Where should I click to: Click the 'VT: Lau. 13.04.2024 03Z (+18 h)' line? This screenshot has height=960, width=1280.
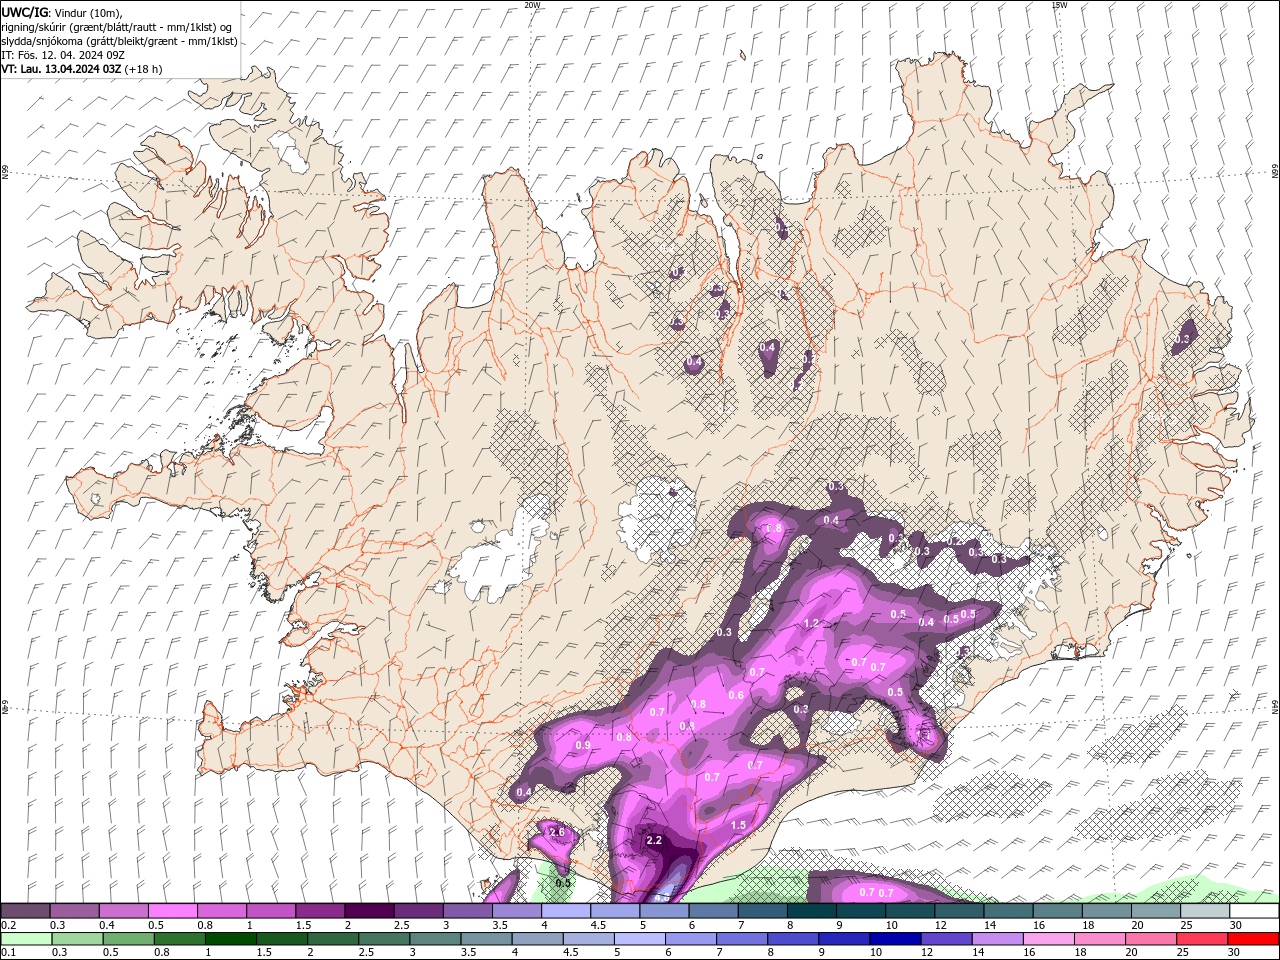(81, 69)
